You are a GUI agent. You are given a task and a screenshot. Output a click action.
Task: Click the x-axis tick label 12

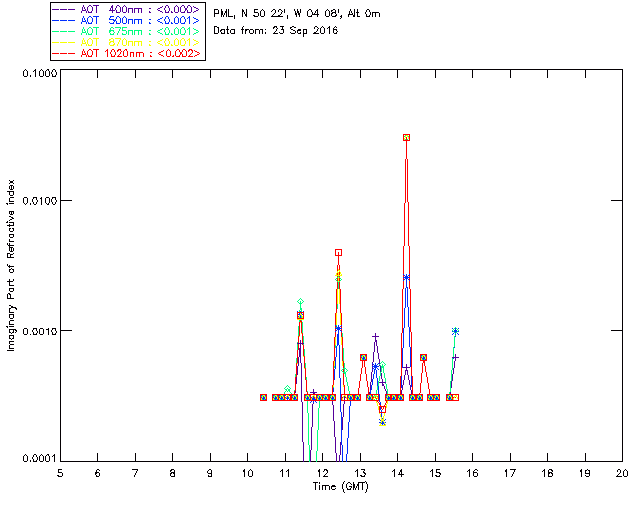click(x=323, y=473)
